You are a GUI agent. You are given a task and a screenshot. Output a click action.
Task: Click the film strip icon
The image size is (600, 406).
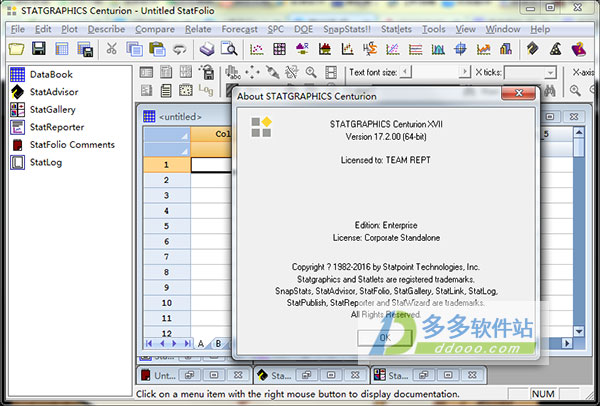click(331, 72)
